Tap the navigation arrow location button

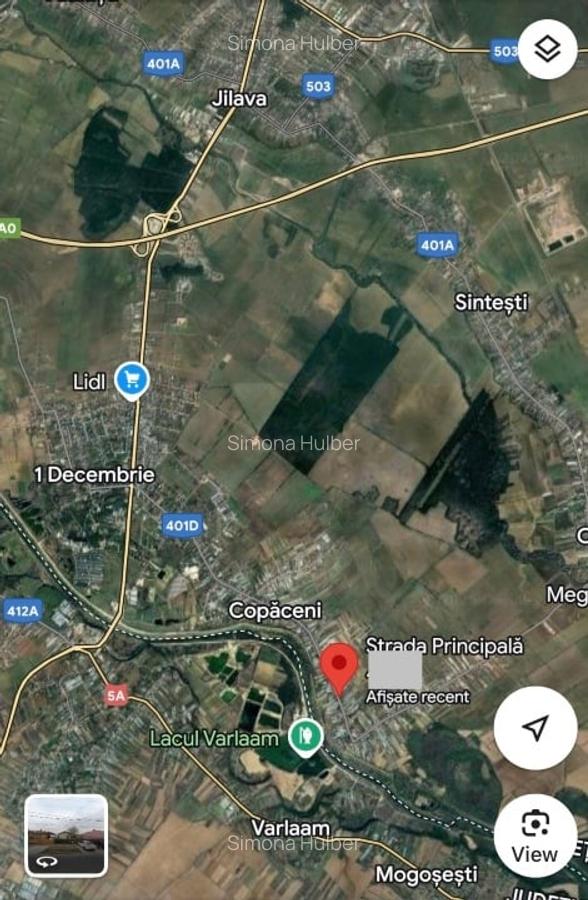535,728
